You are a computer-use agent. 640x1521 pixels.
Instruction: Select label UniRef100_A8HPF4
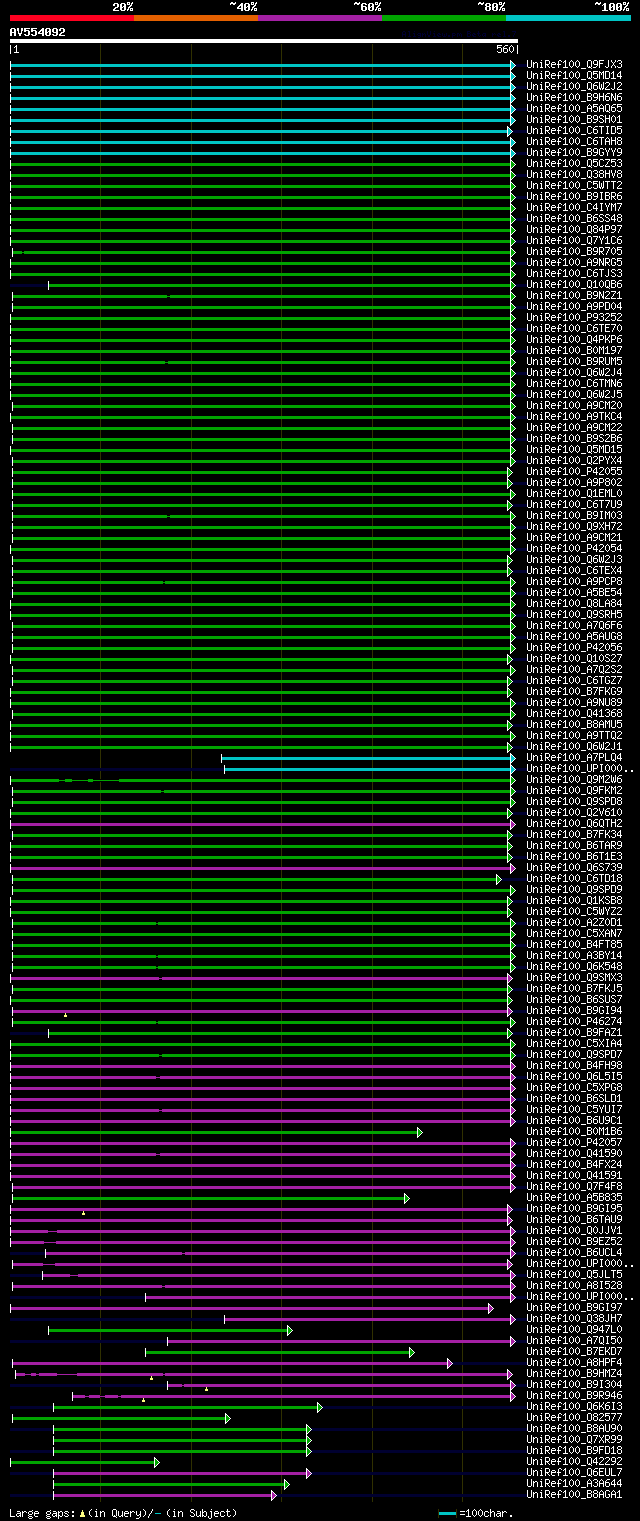[x=574, y=1362]
